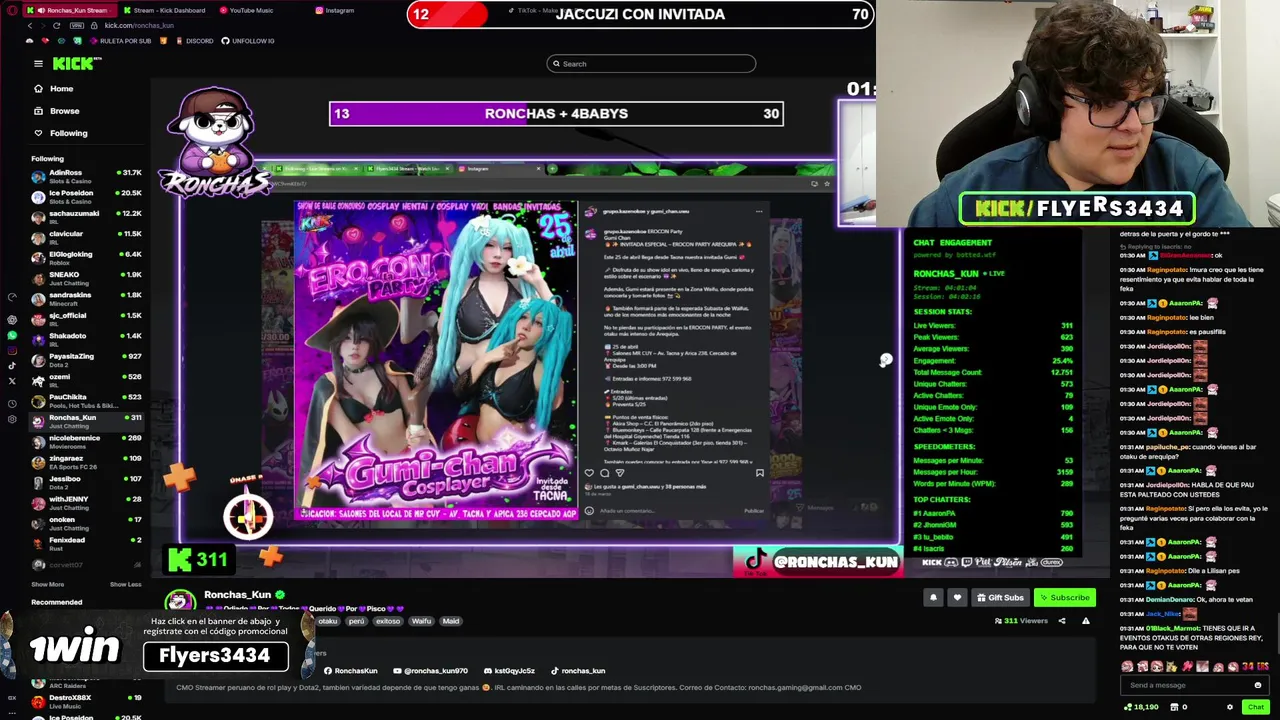This screenshot has height=720, width=1280.
Task: Click the browser reload button
Action: pos(57,25)
